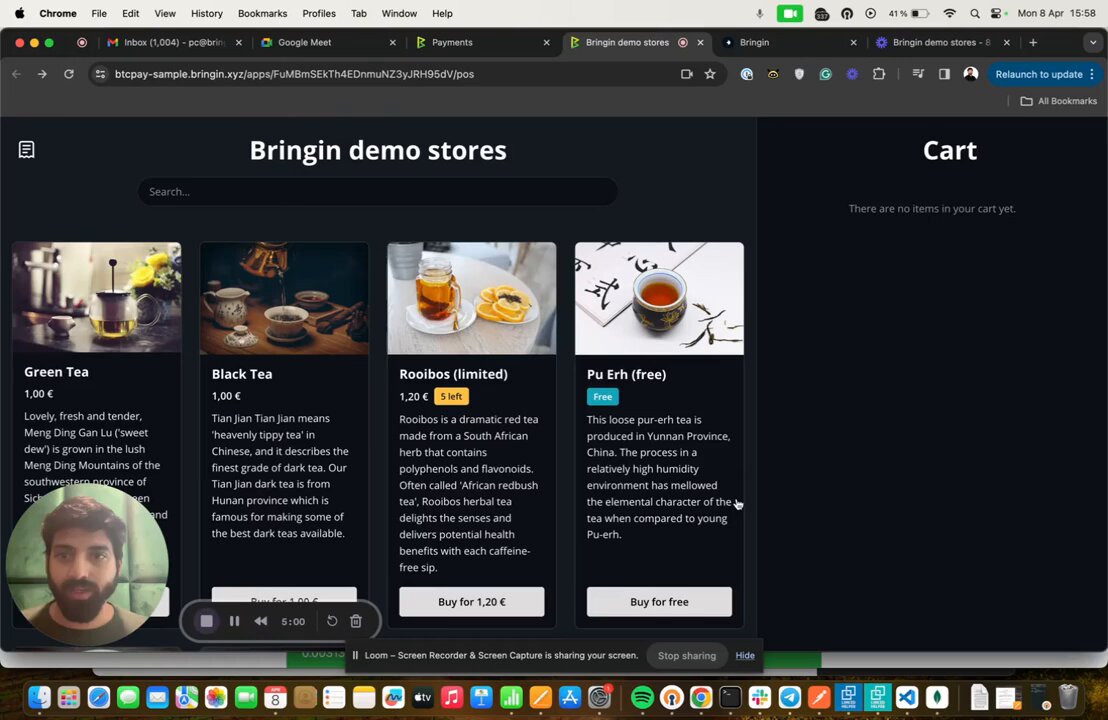This screenshot has height=720, width=1108.
Task: Open Telegram from the Dock
Action: pyautogui.click(x=789, y=698)
